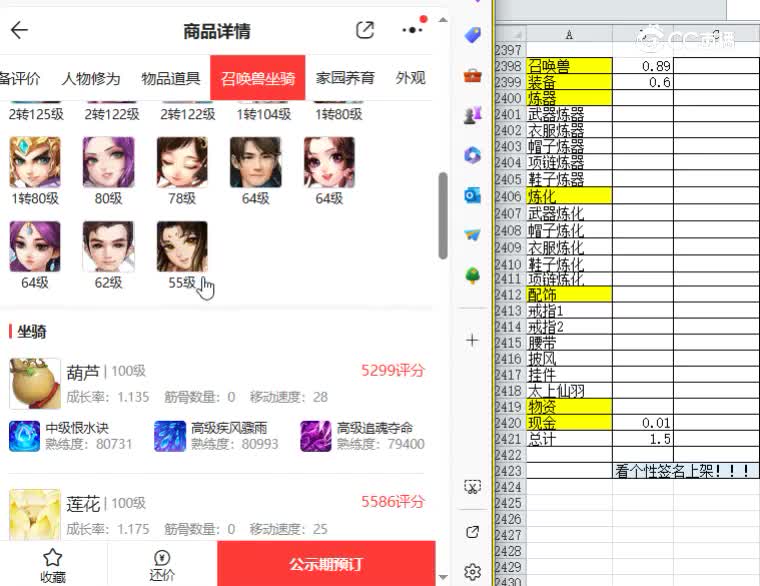Screen dimensions: 760x586
Task: Select the 看个性签名上架 cell
Action: [686, 471]
